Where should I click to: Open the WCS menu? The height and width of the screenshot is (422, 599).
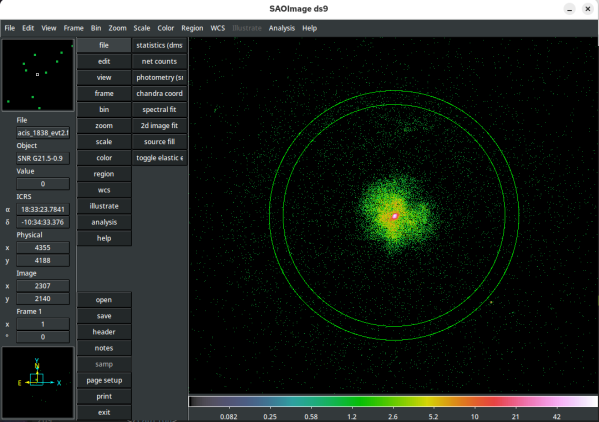(x=218, y=28)
